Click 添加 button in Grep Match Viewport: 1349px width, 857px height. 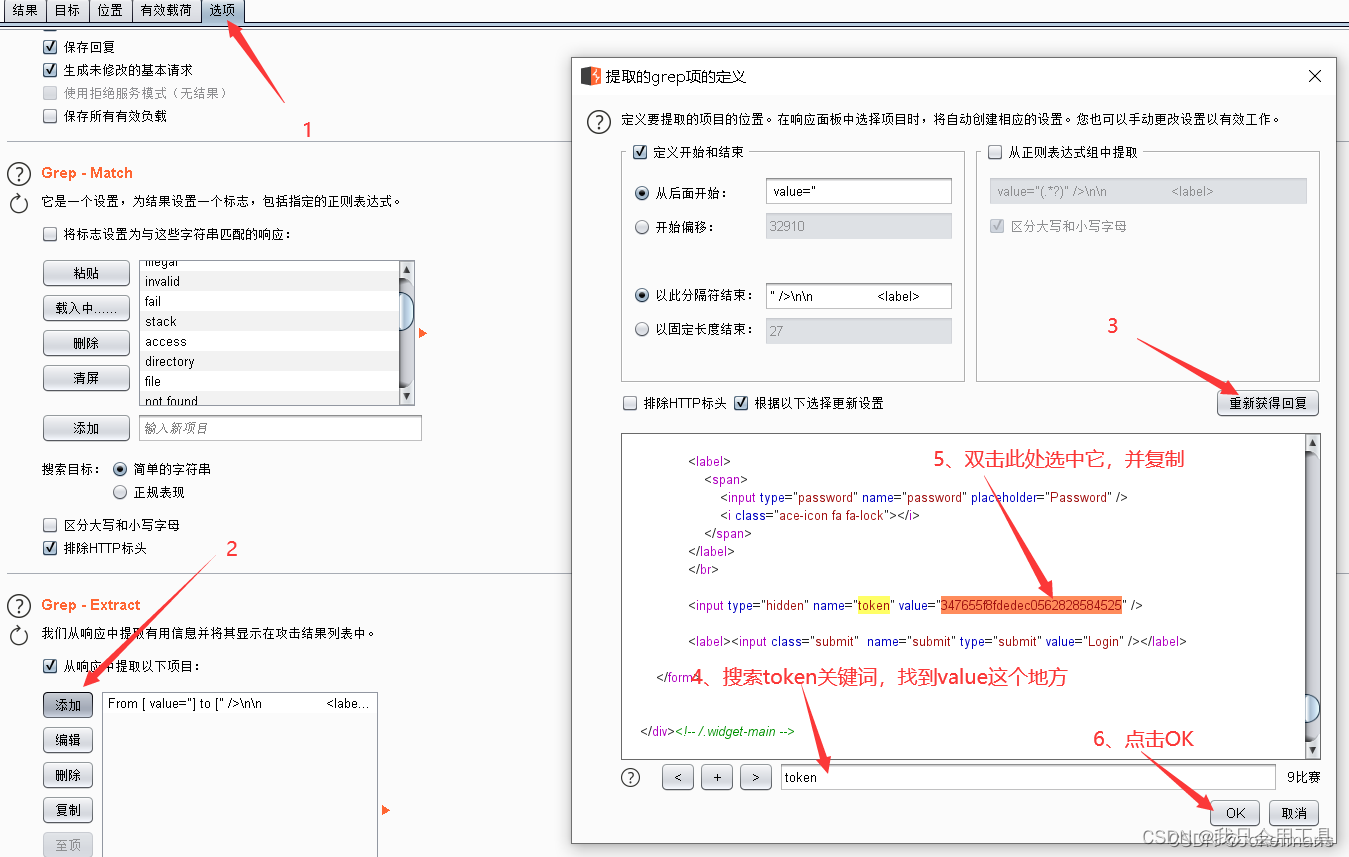point(86,428)
